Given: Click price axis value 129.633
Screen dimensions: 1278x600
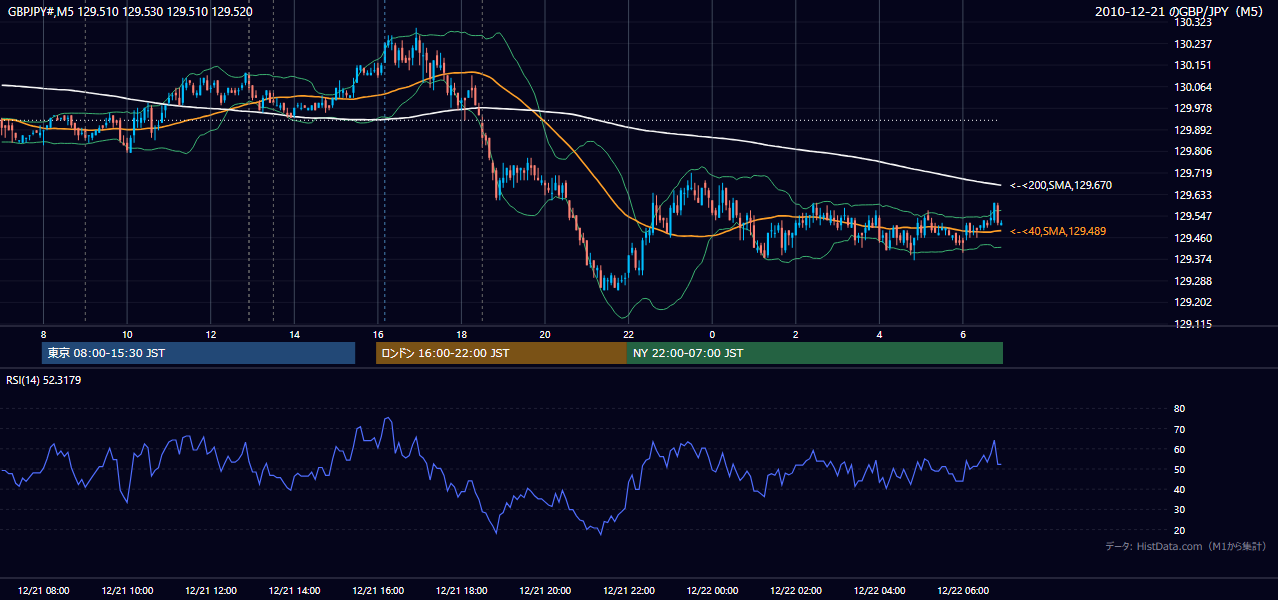Looking at the screenshot, I should click(x=1194, y=195).
